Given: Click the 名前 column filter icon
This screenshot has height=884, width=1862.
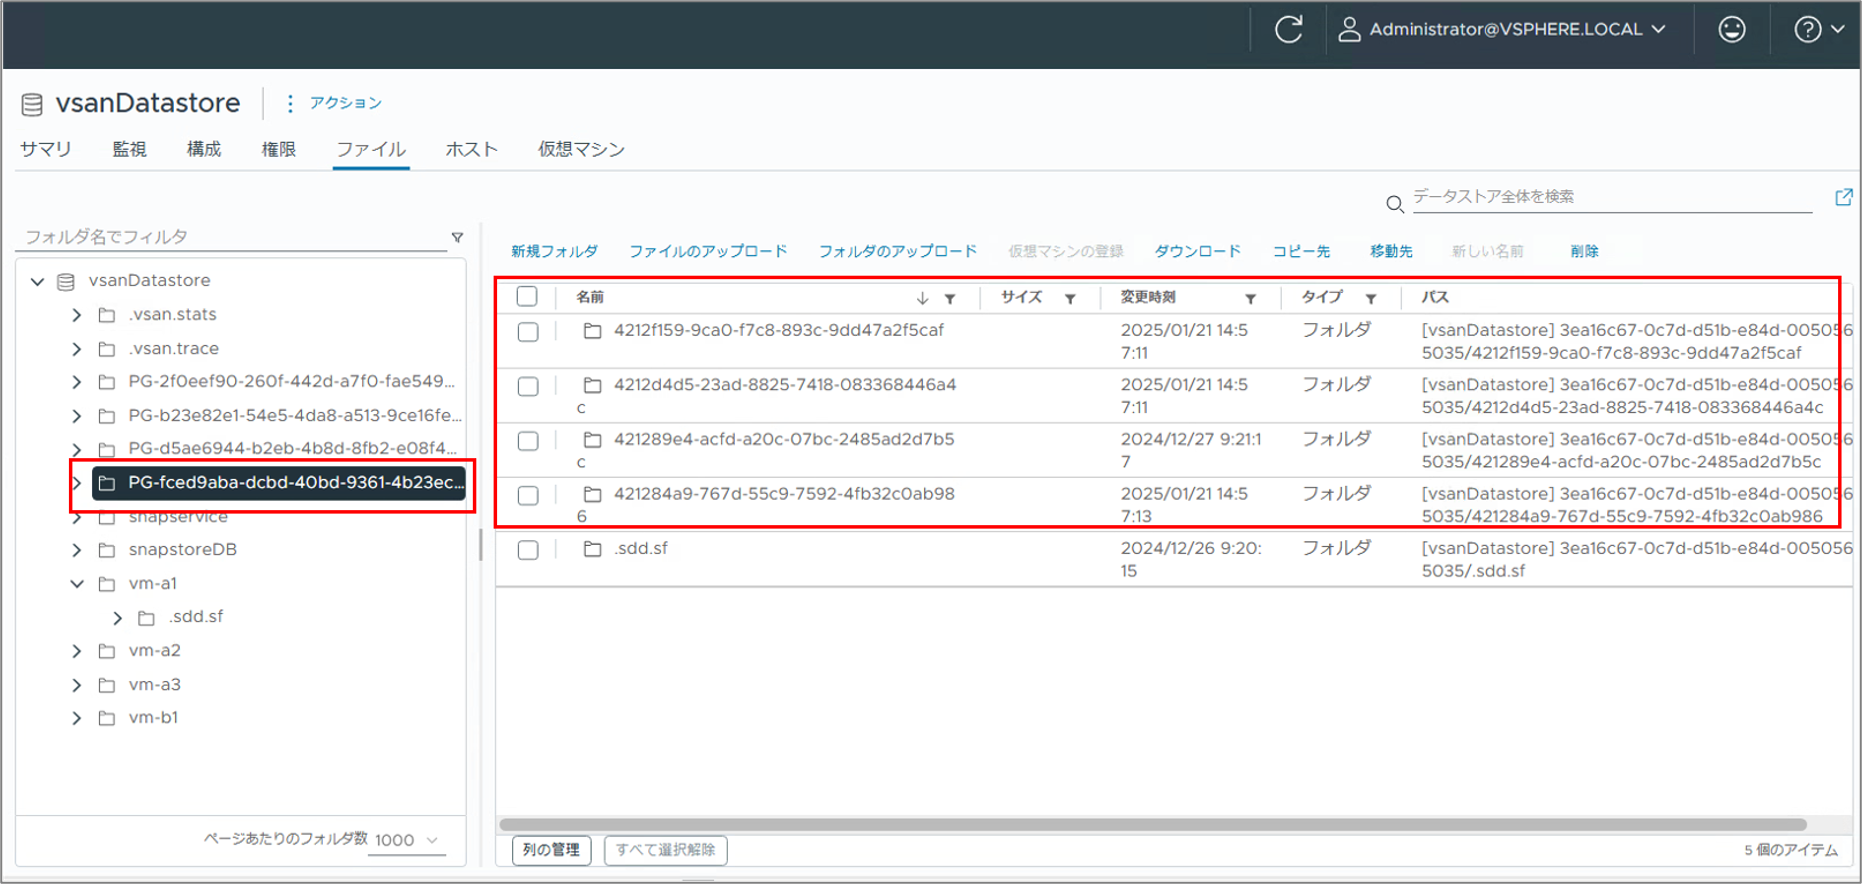Looking at the screenshot, I should pos(950,298).
